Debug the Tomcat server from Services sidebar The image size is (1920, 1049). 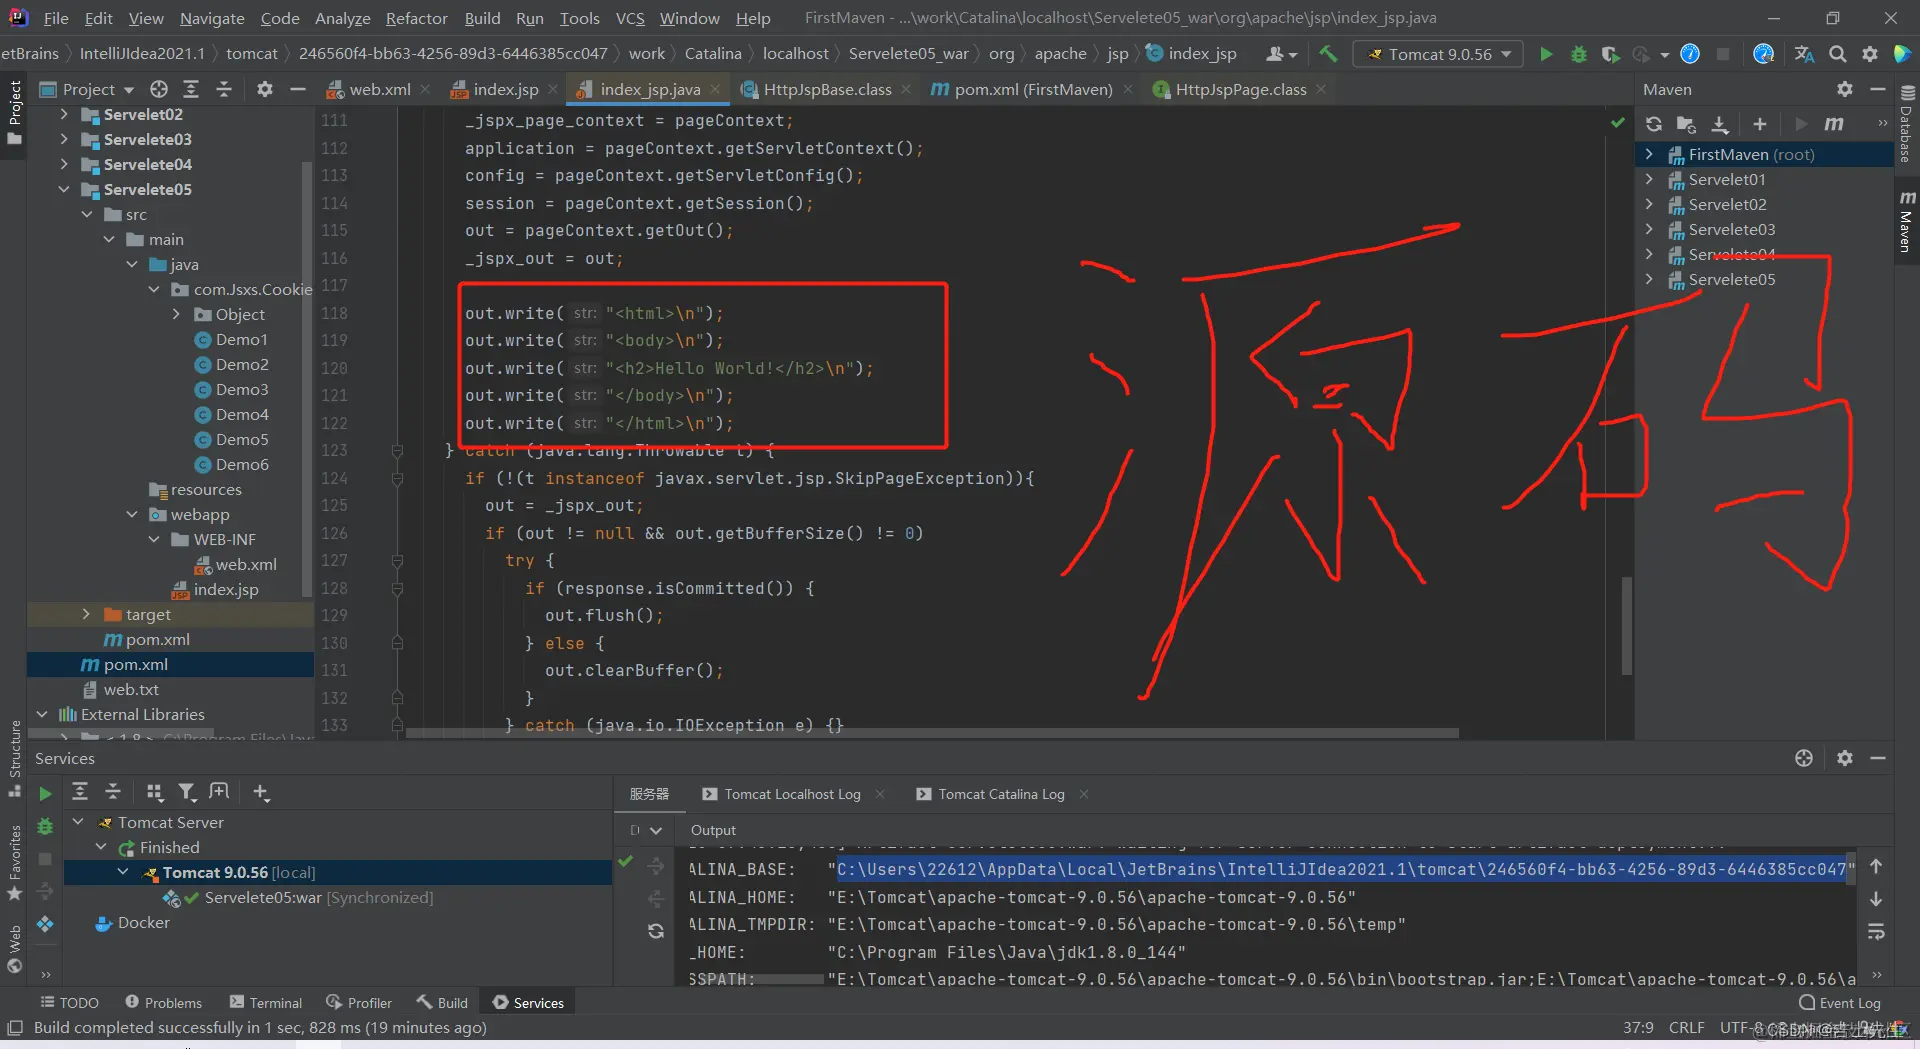point(45,827)
